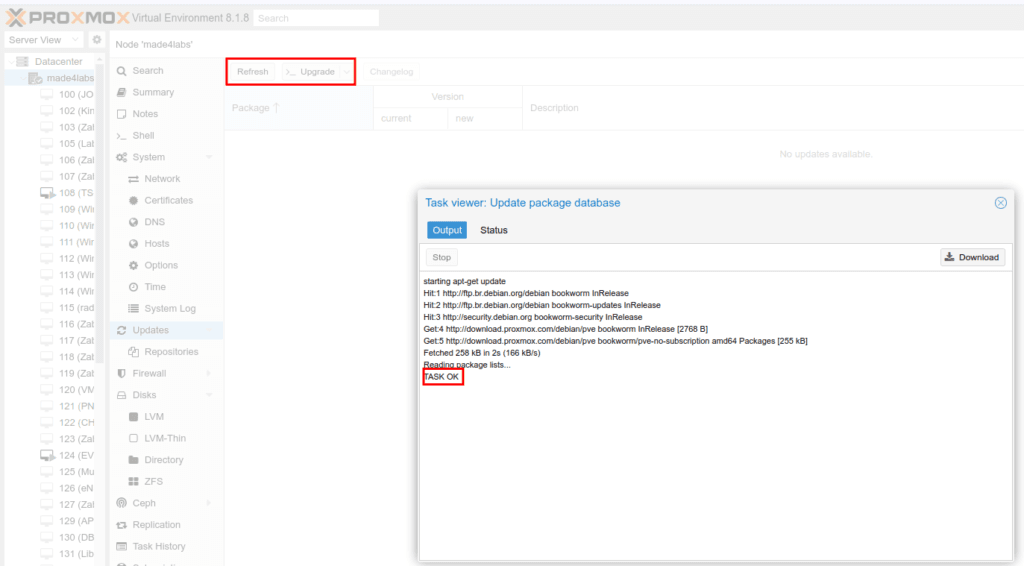
Task: Select the Certificates icon in sidebar
Action: (133, 200)
